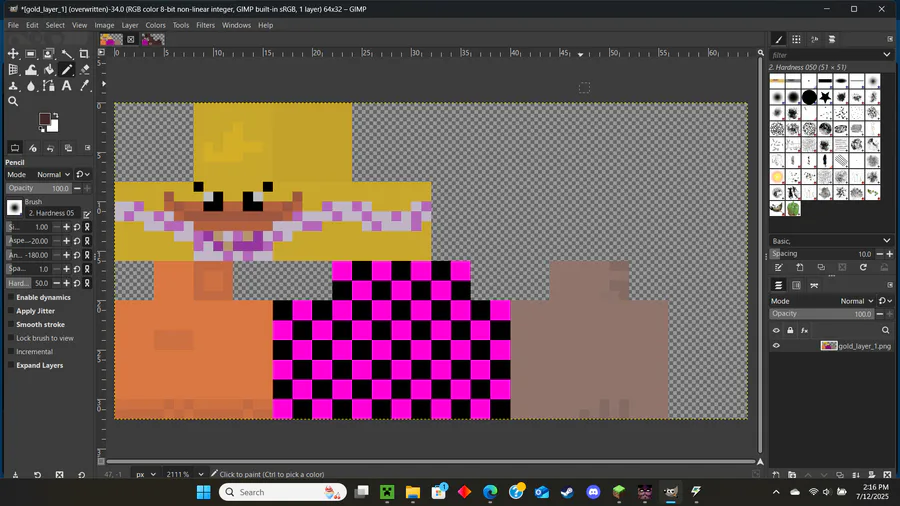
Task: Toggle Smooth stroke checkbox
Action: pyautogui.click(x=11, y=325)
